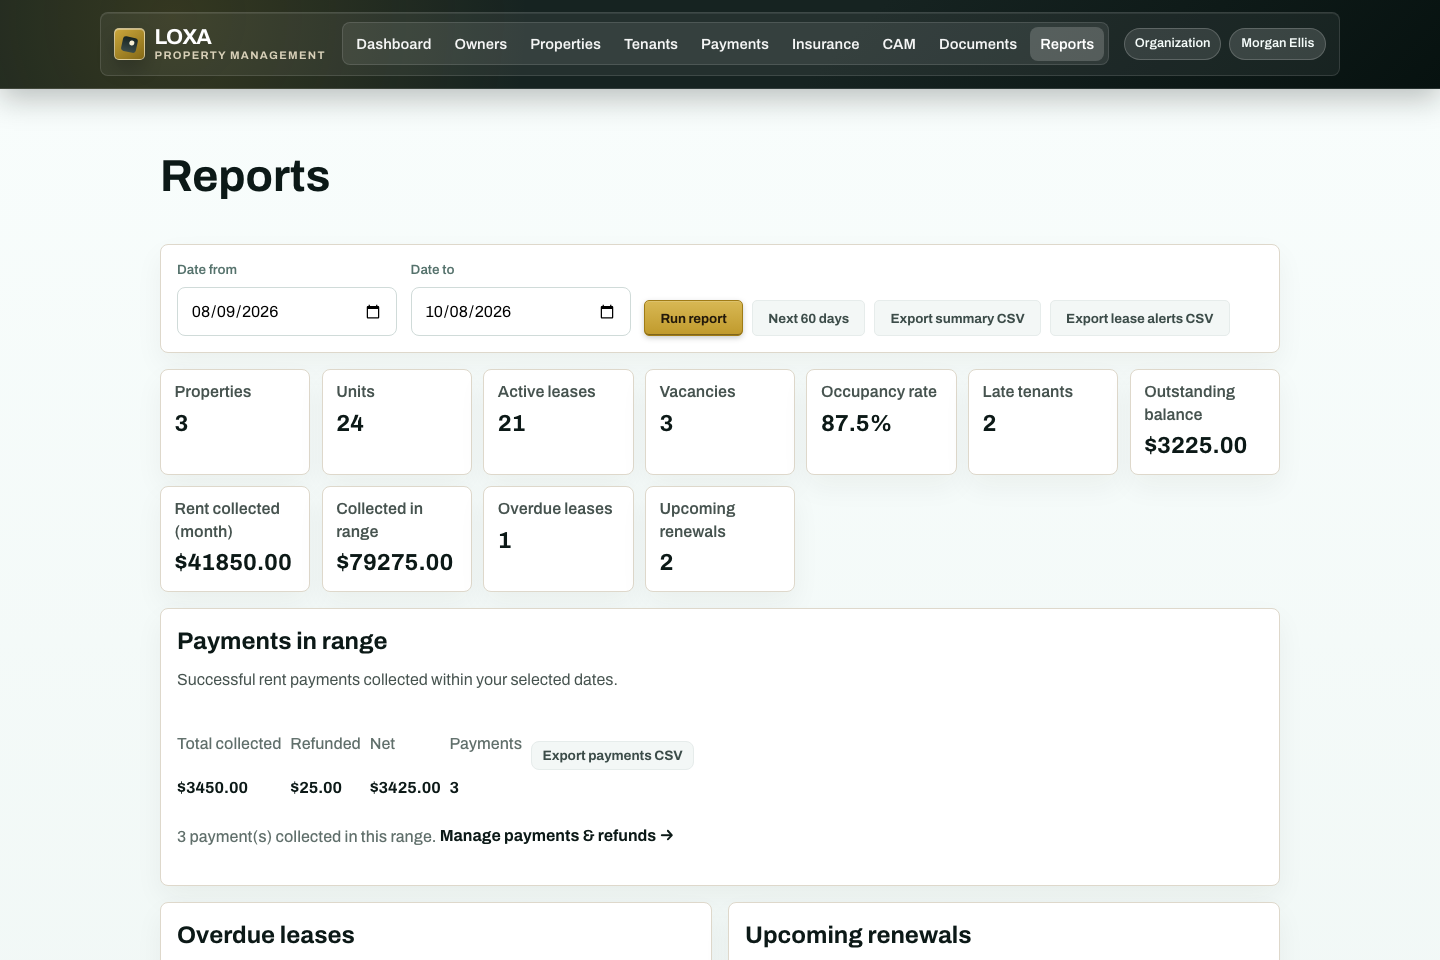The image size is (1440, 960).
Task: Select the Overdue leases stat card
Action: pos(558,539)
